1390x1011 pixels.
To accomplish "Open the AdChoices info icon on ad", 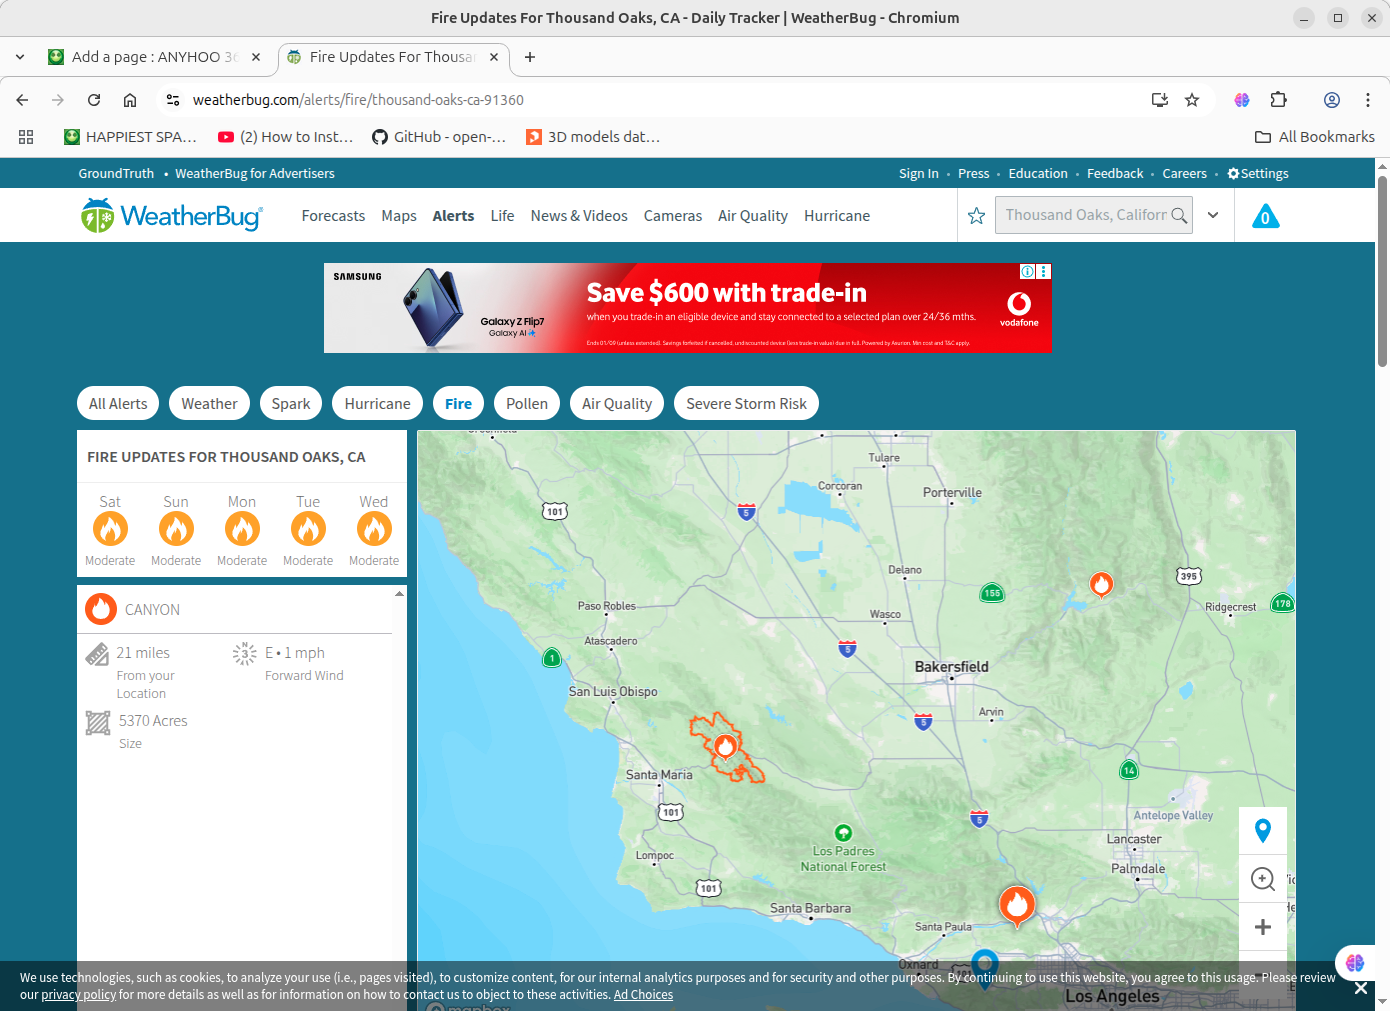I will coord(1027,272).
